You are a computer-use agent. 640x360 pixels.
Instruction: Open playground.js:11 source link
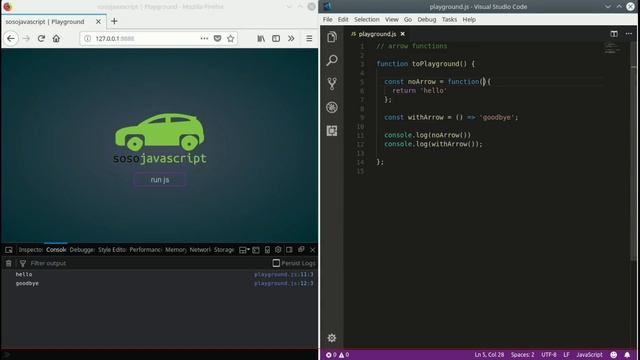point(284,274)
